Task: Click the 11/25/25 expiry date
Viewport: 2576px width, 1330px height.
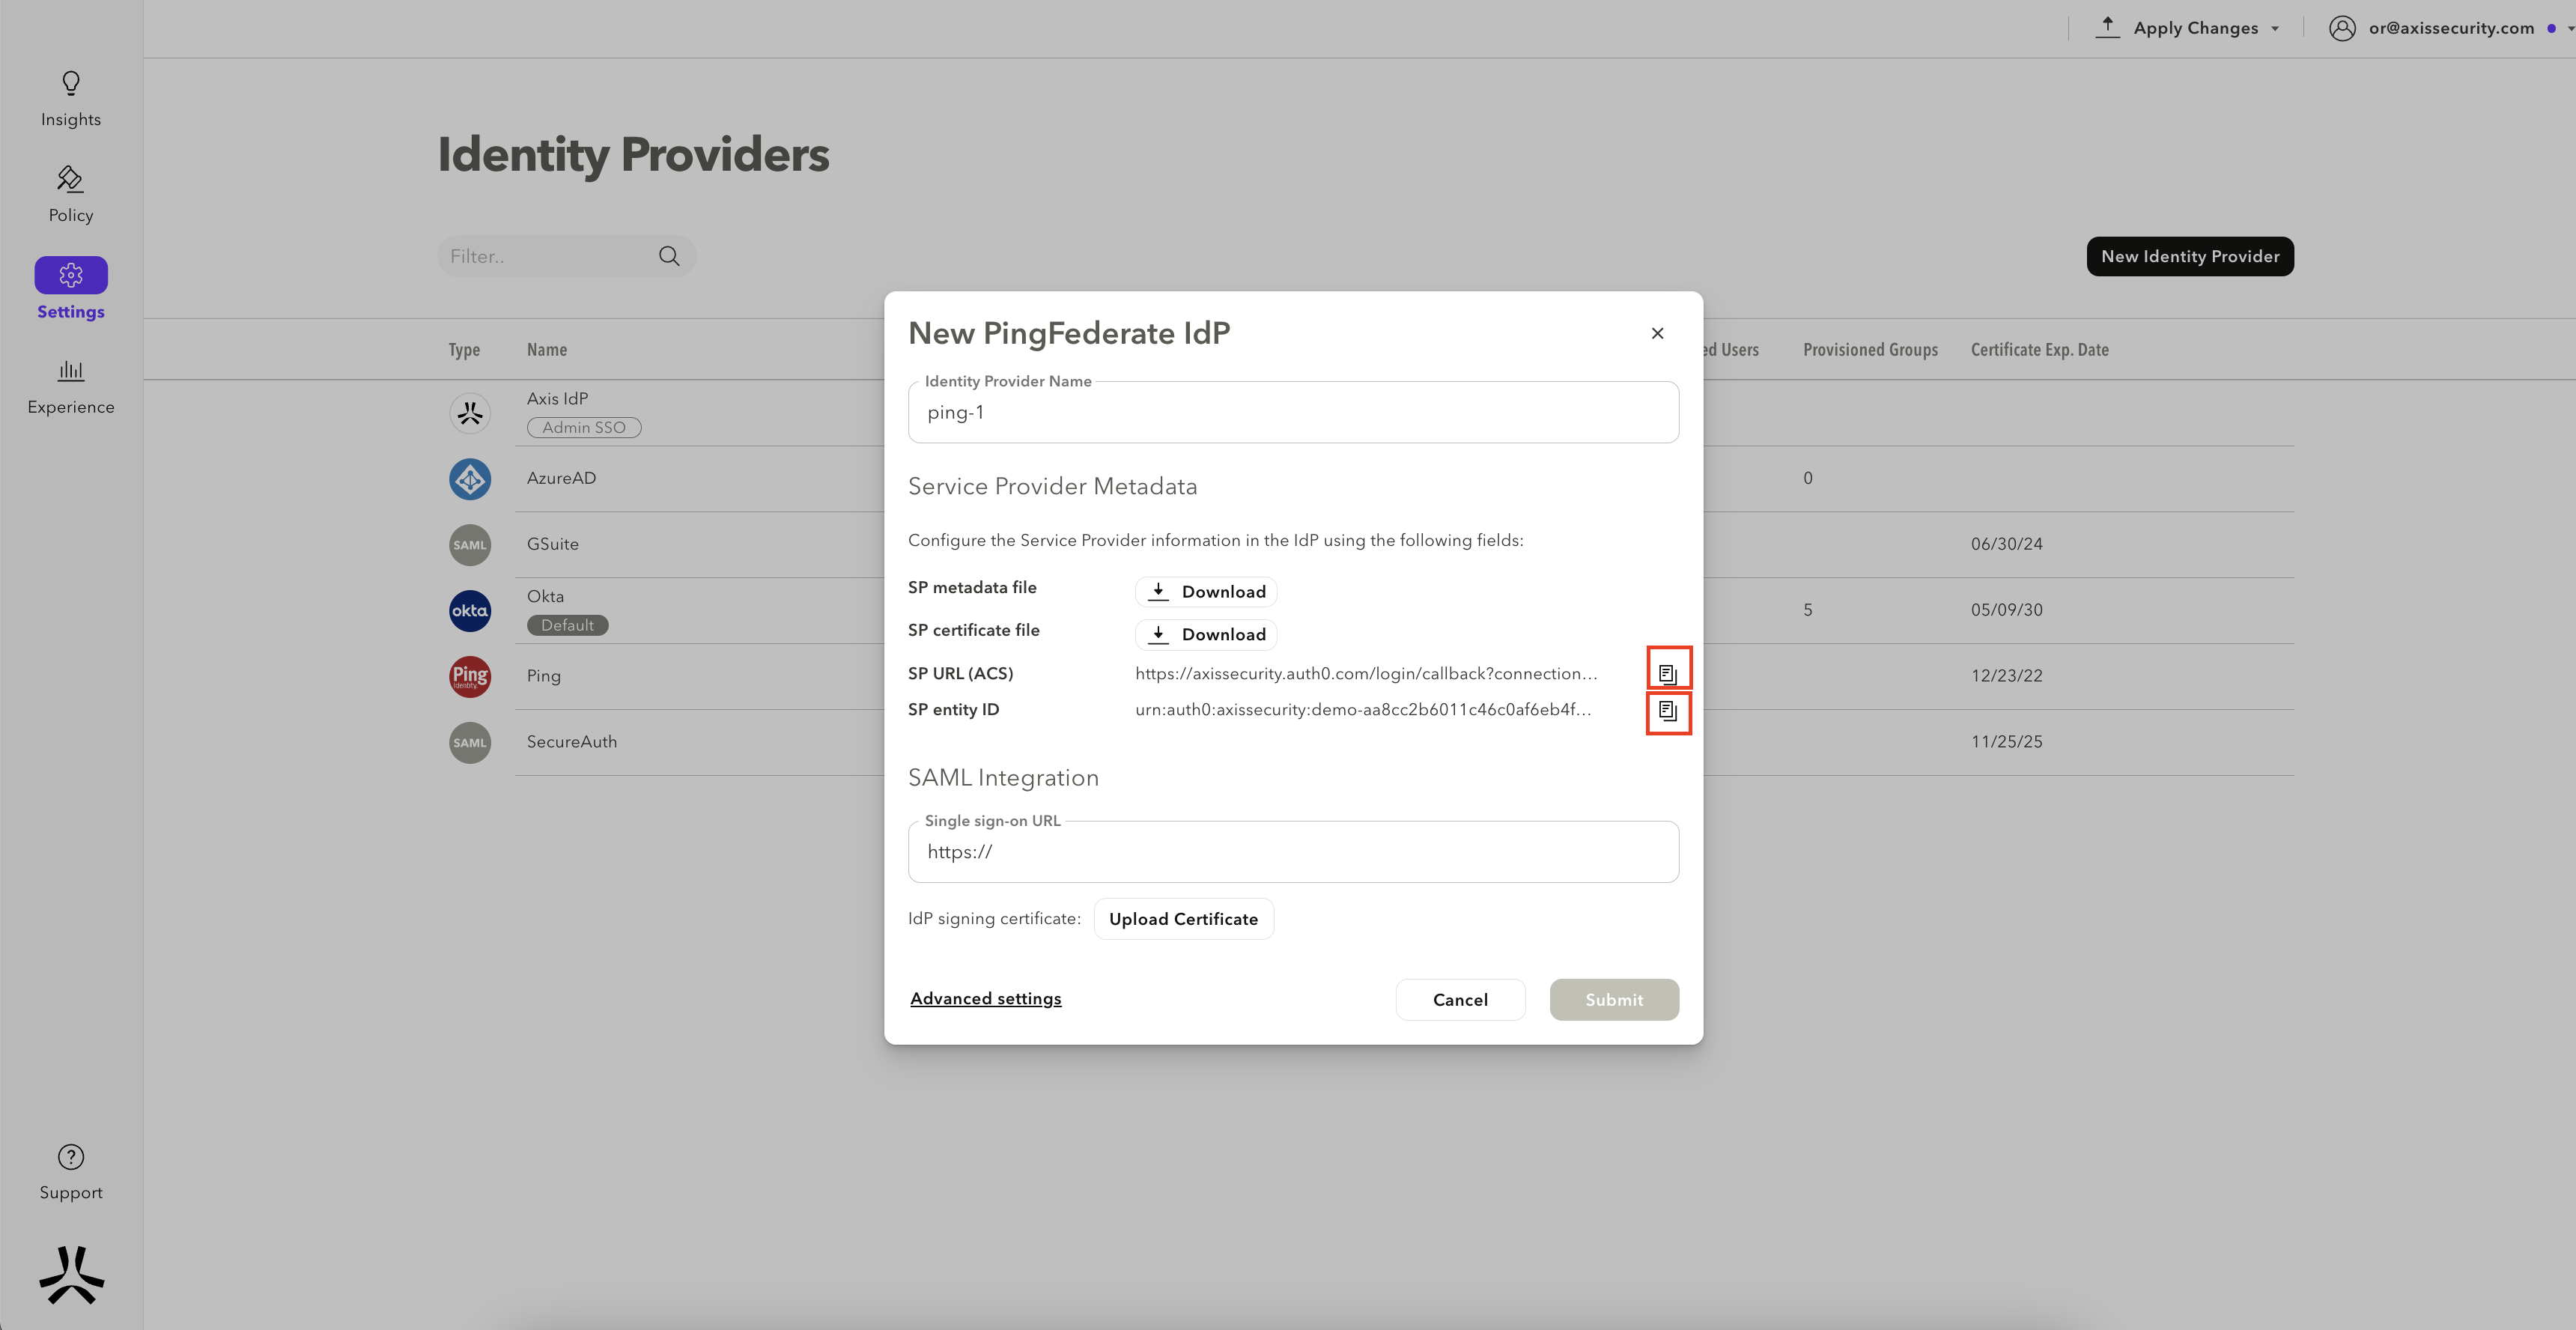Action: (x=2006, y=742)
